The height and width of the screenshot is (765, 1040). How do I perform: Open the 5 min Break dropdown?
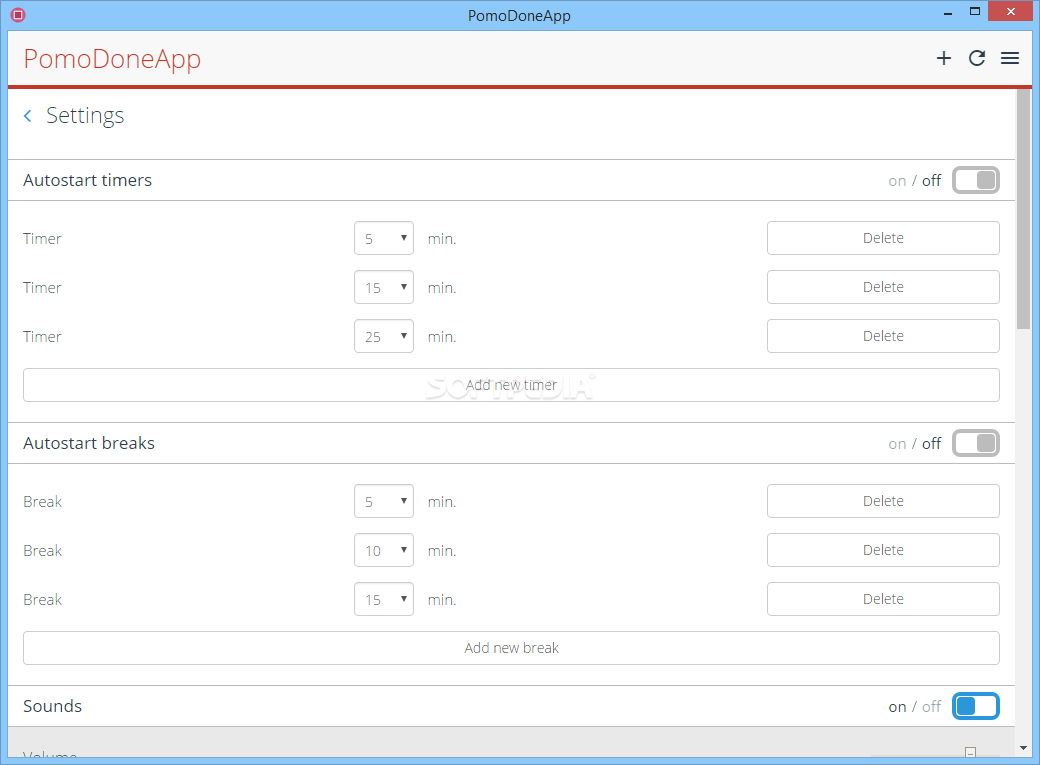click(384, 501)
